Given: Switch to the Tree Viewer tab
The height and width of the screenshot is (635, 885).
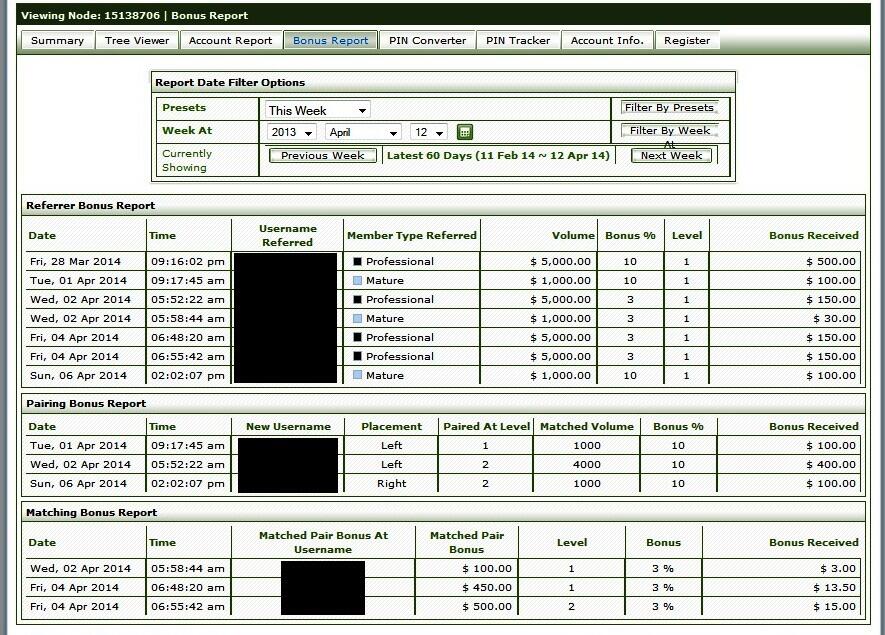Looking at the screenshot, I should [137, 41].
